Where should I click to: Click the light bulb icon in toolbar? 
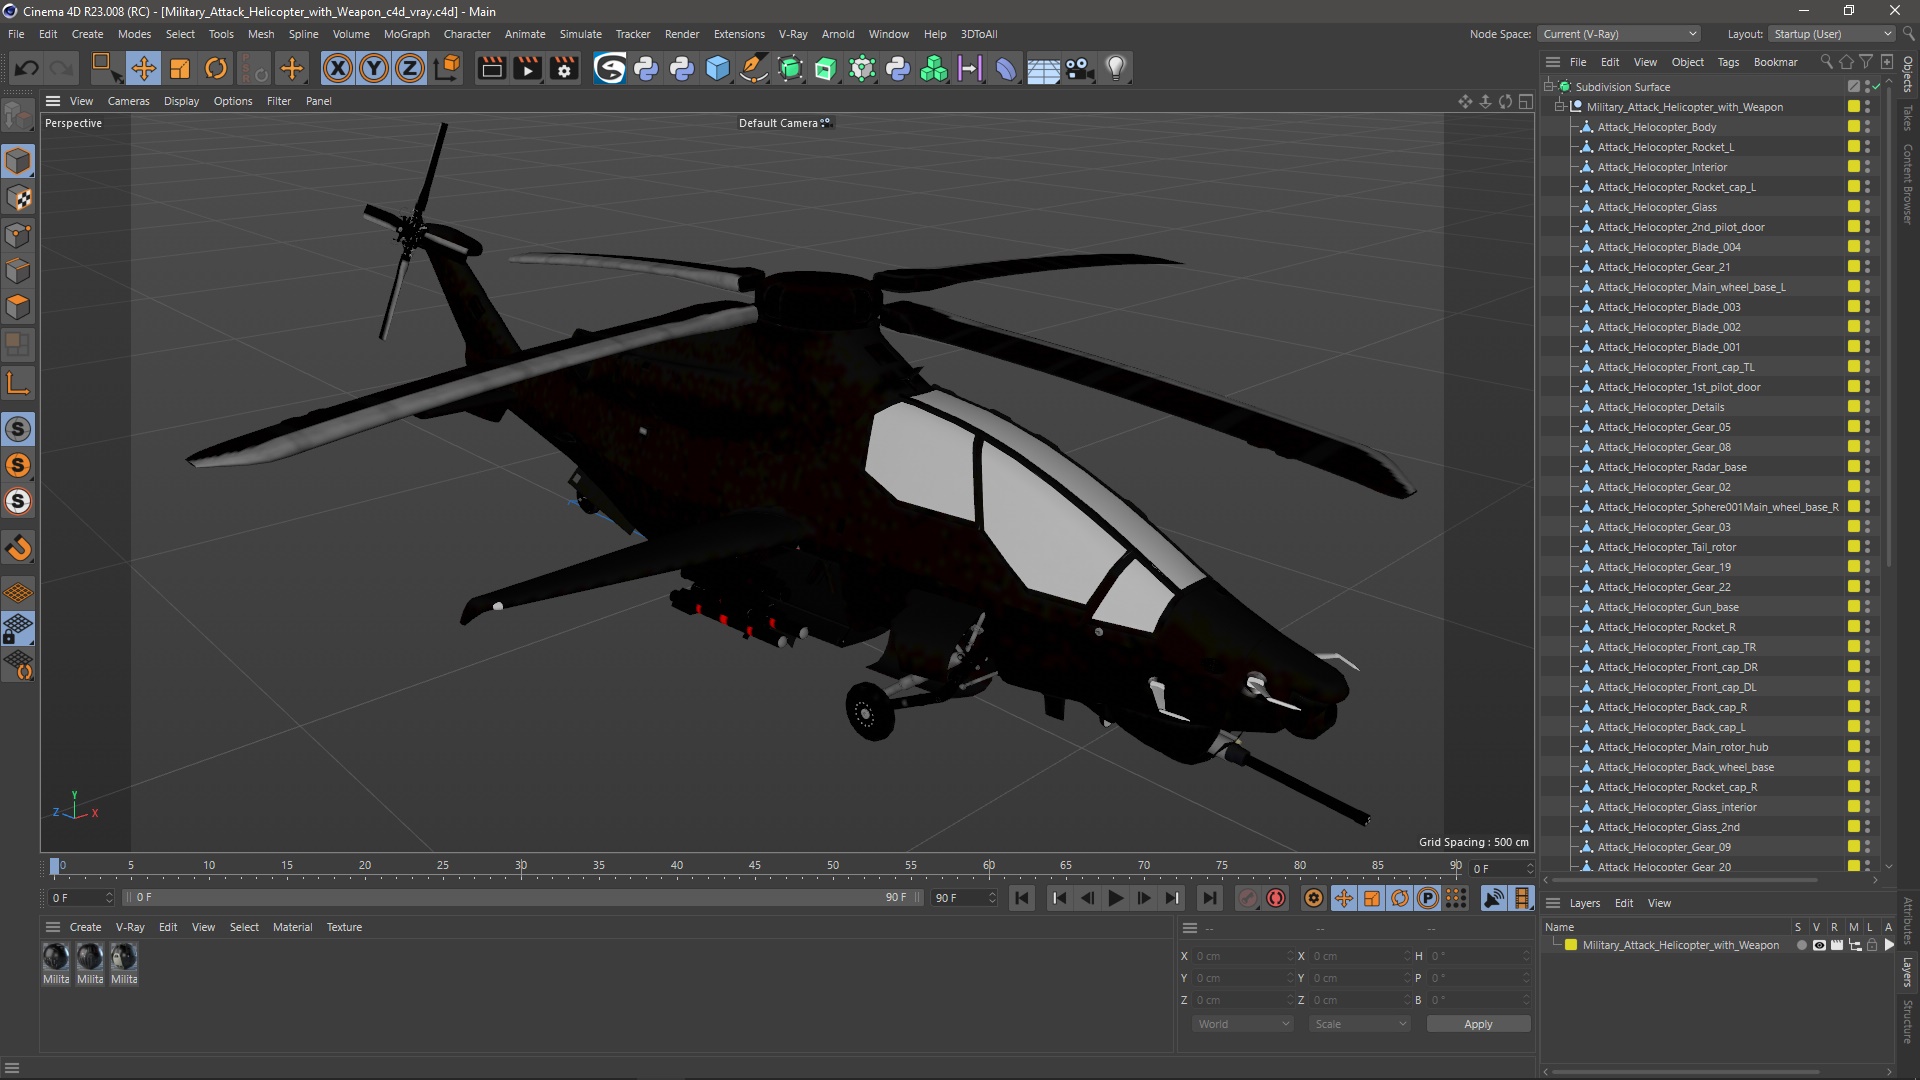pos(1116,68)
